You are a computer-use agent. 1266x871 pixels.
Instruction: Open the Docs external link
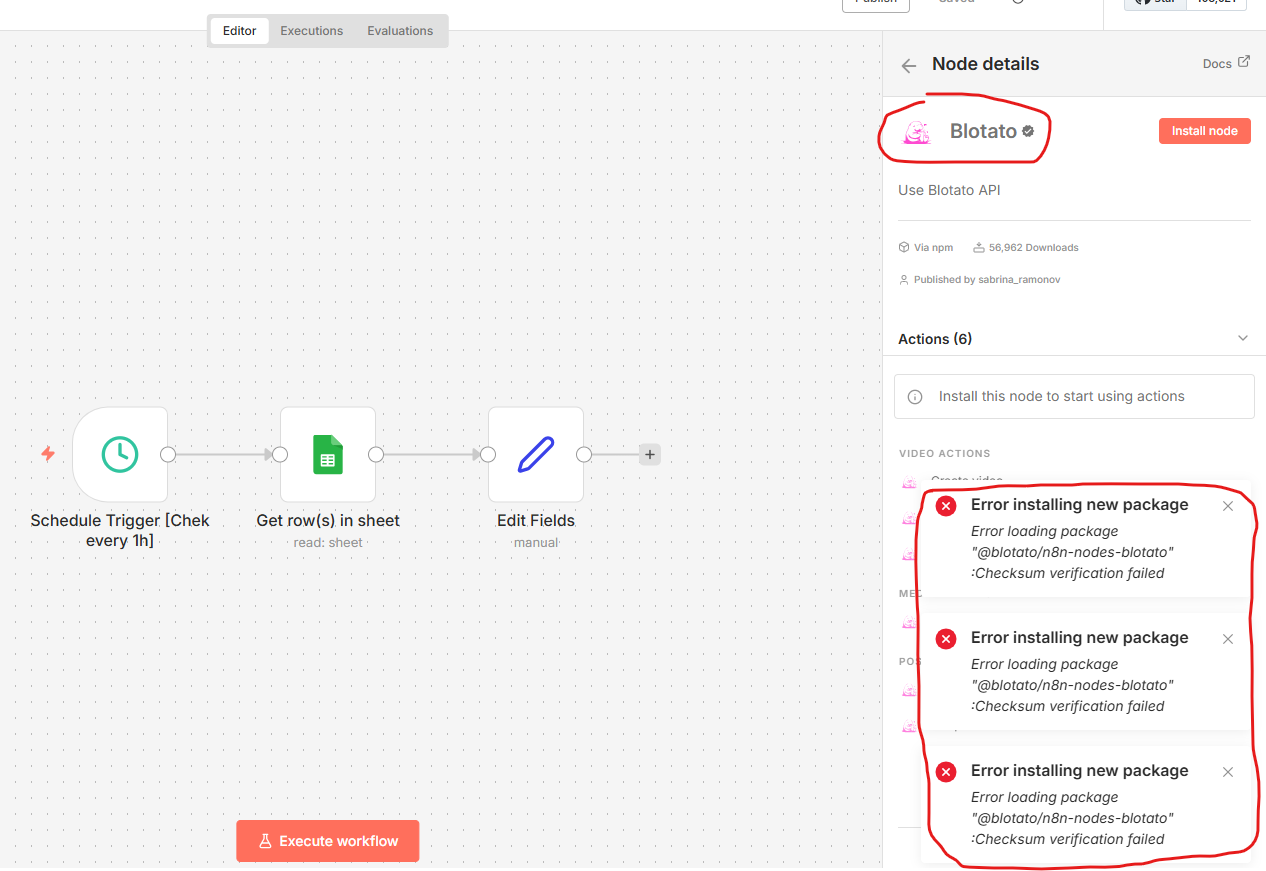pos(1226,63)
